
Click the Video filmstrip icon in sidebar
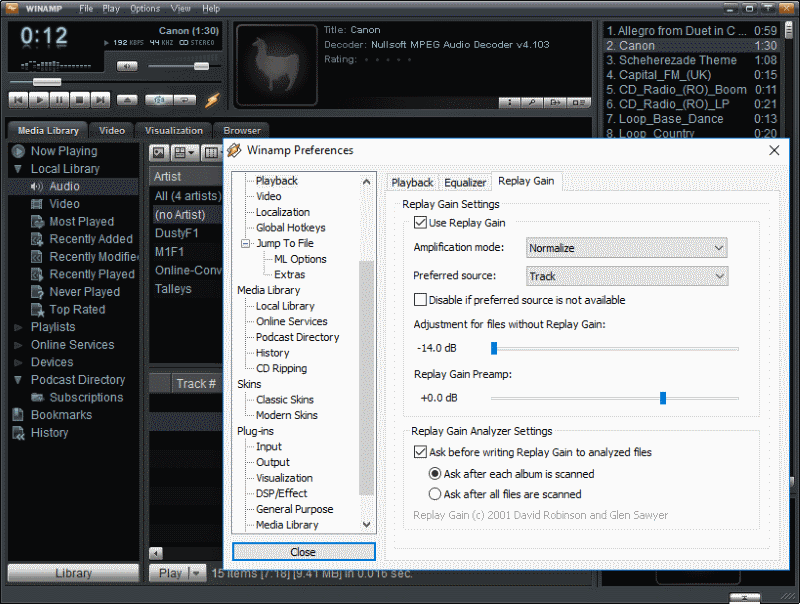(x=37, y=205)
